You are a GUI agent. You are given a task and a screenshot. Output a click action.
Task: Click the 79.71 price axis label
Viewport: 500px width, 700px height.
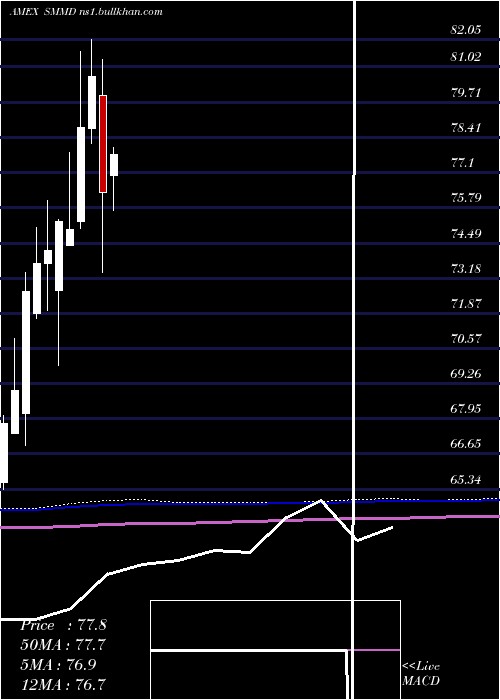[466, 93]
